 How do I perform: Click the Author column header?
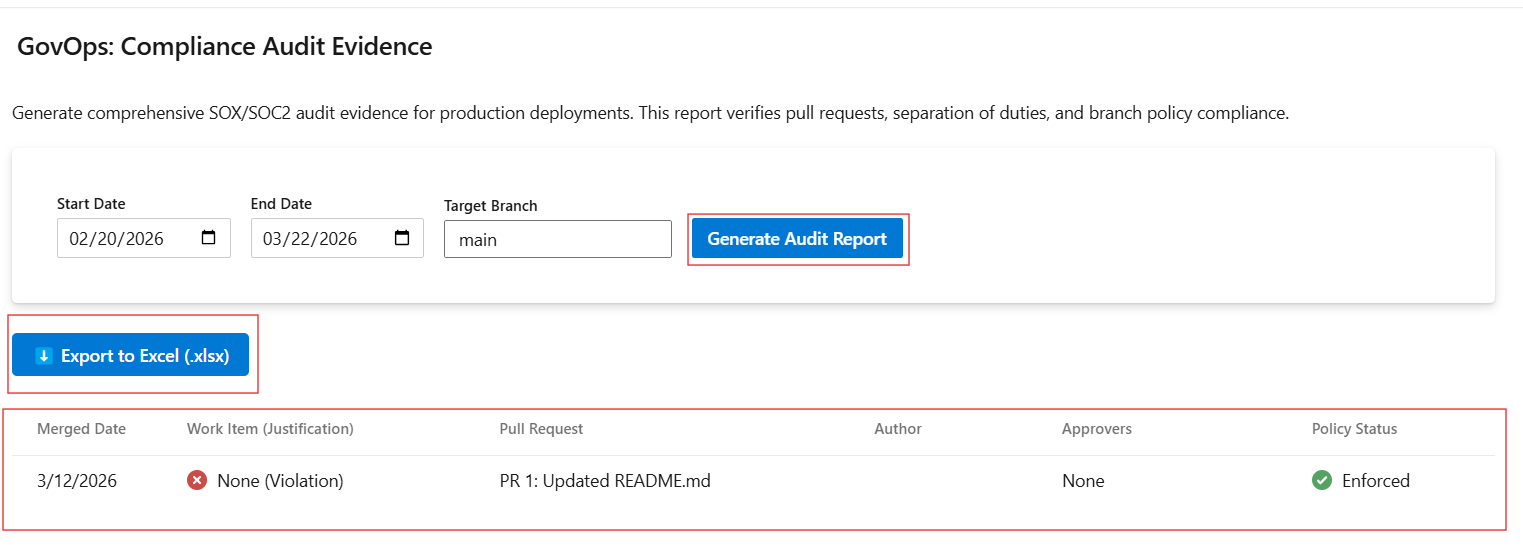tap(898, 429)
